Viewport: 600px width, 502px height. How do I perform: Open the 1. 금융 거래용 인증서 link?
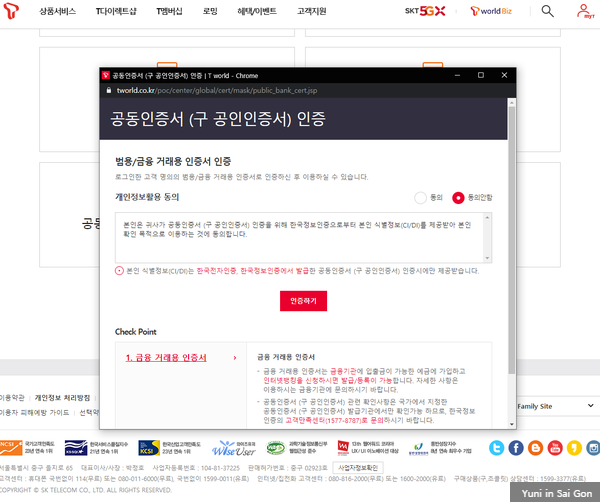point(166,358)
